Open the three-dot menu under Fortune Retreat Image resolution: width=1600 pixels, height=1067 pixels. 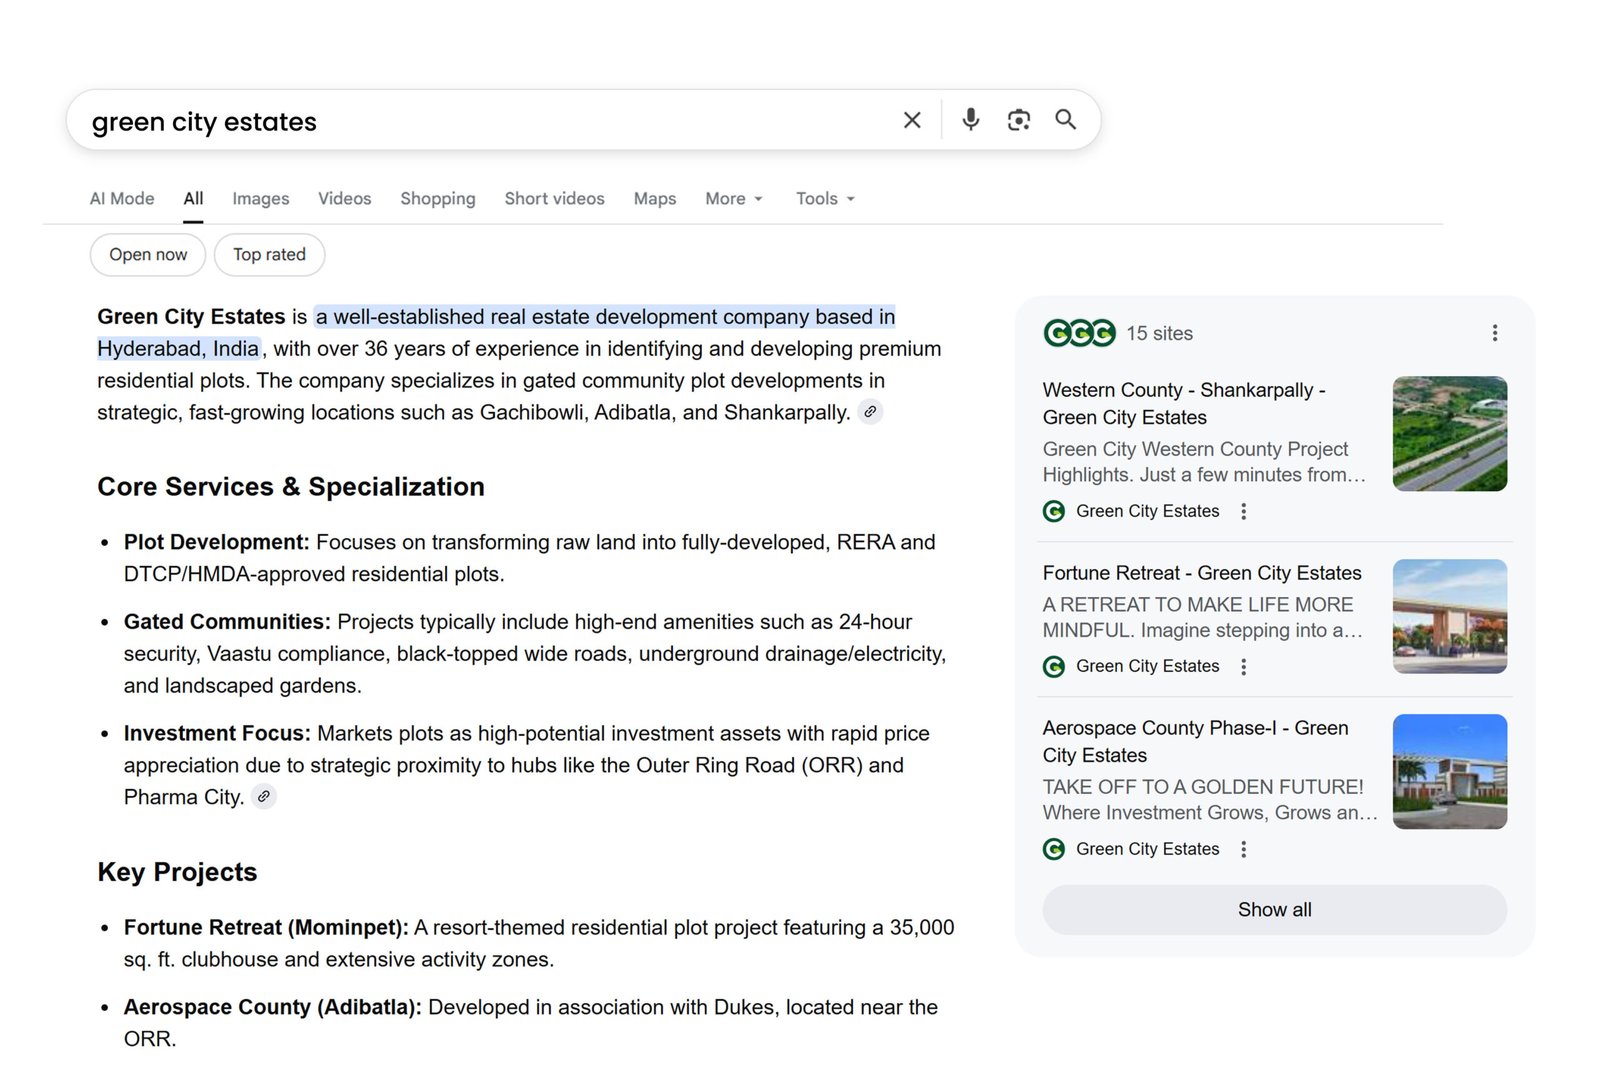(1243, 666)
